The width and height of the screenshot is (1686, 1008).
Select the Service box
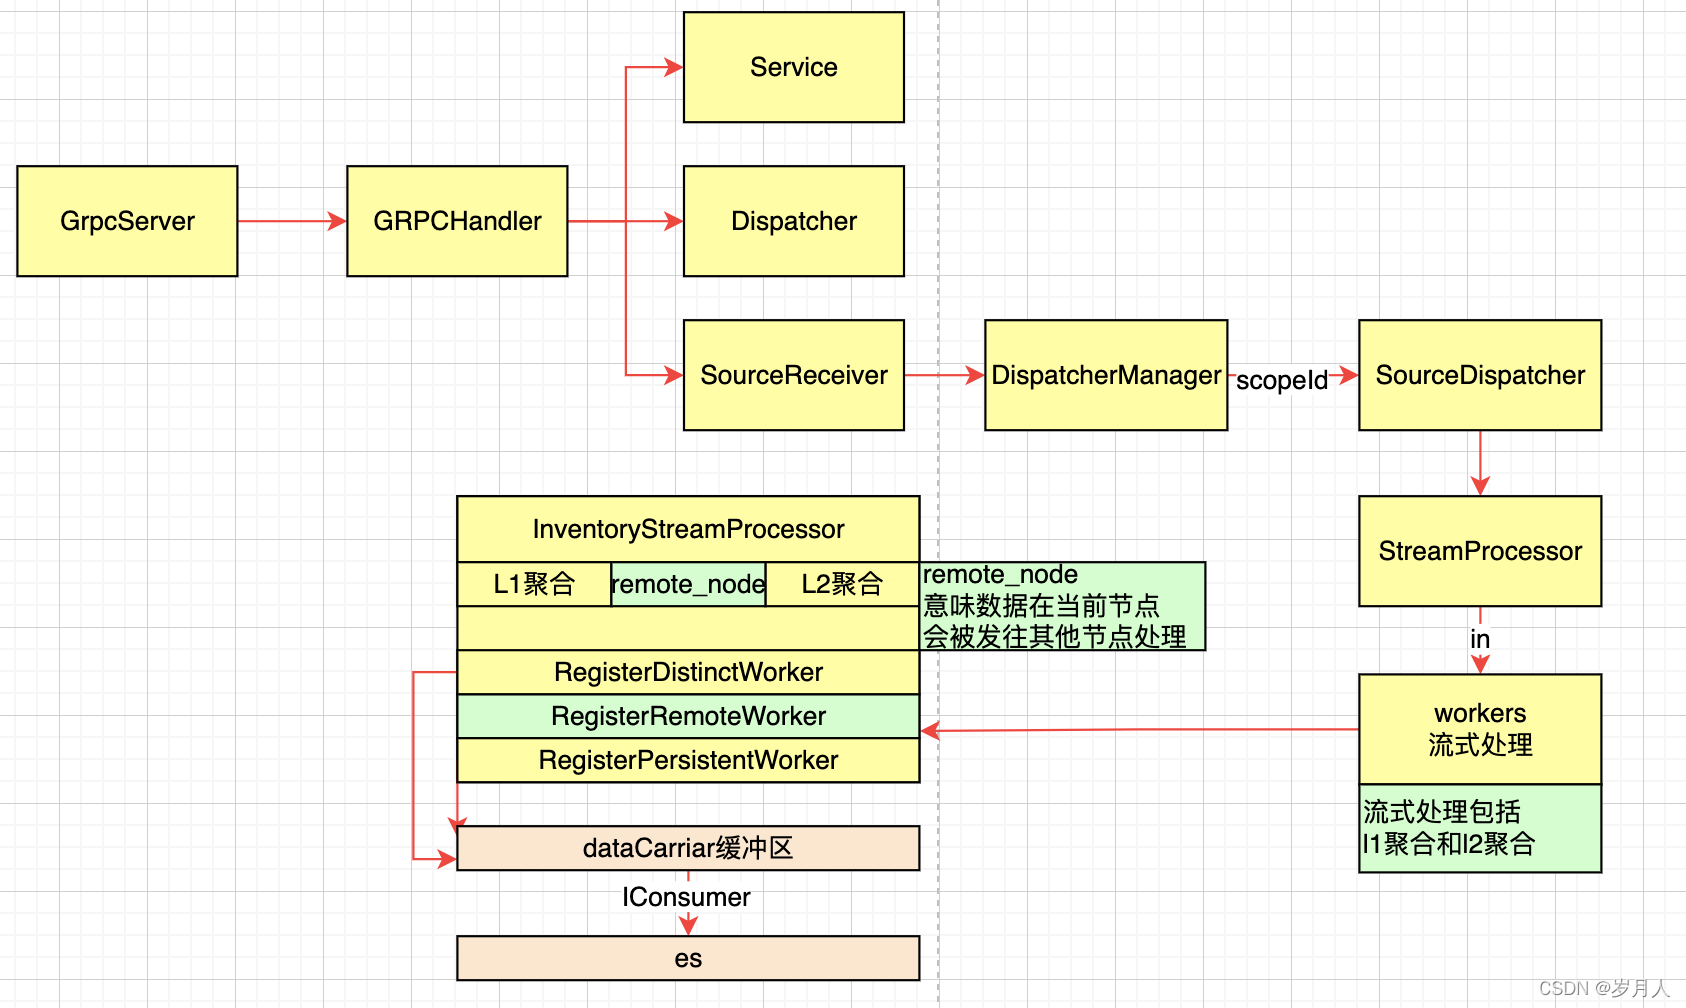pyautogui.click(x=794, y=67)
